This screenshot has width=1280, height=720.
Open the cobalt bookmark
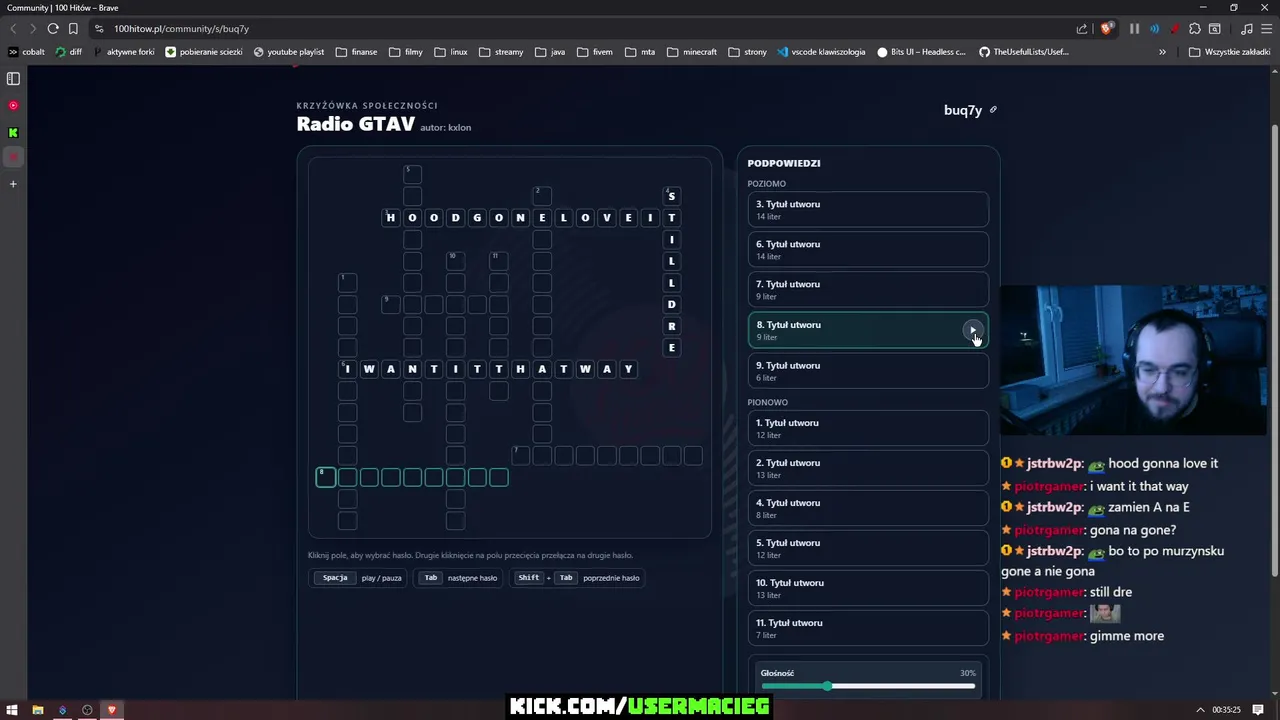point(27,52)
